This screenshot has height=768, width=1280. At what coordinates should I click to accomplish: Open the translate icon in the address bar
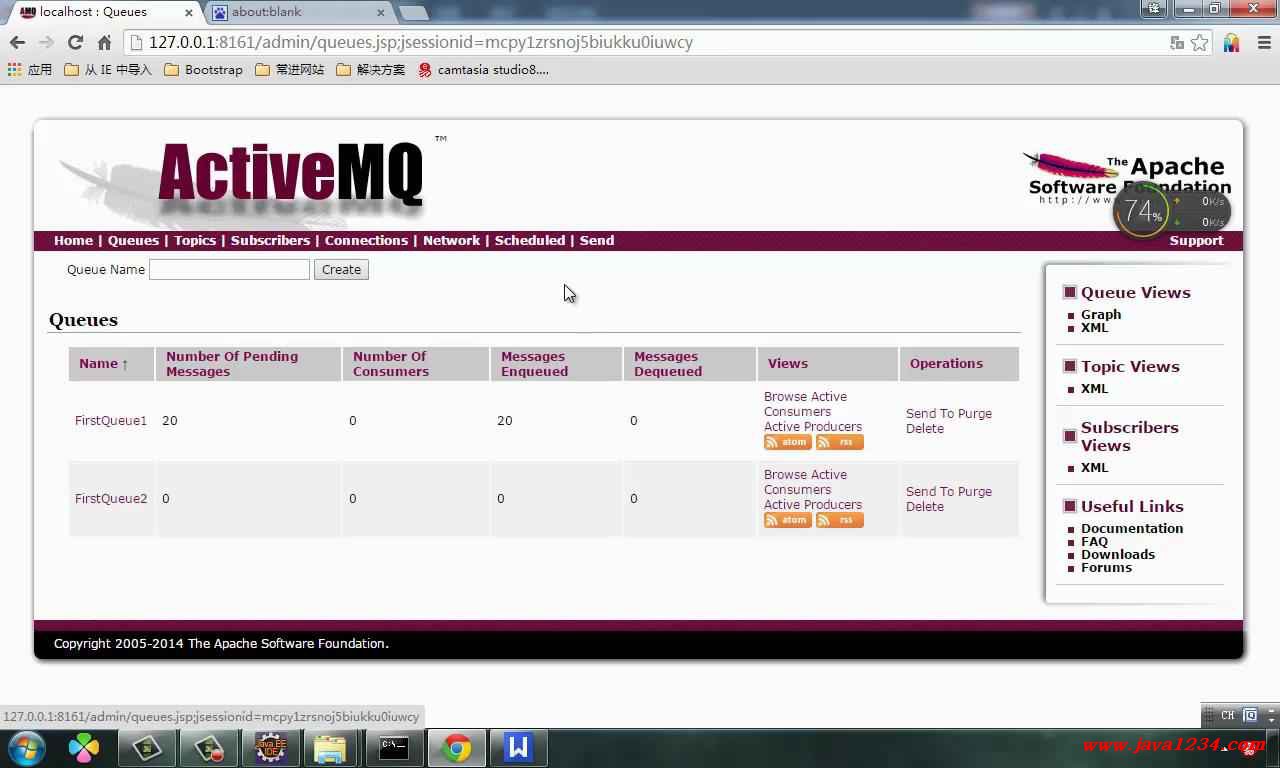[1177, 43]
